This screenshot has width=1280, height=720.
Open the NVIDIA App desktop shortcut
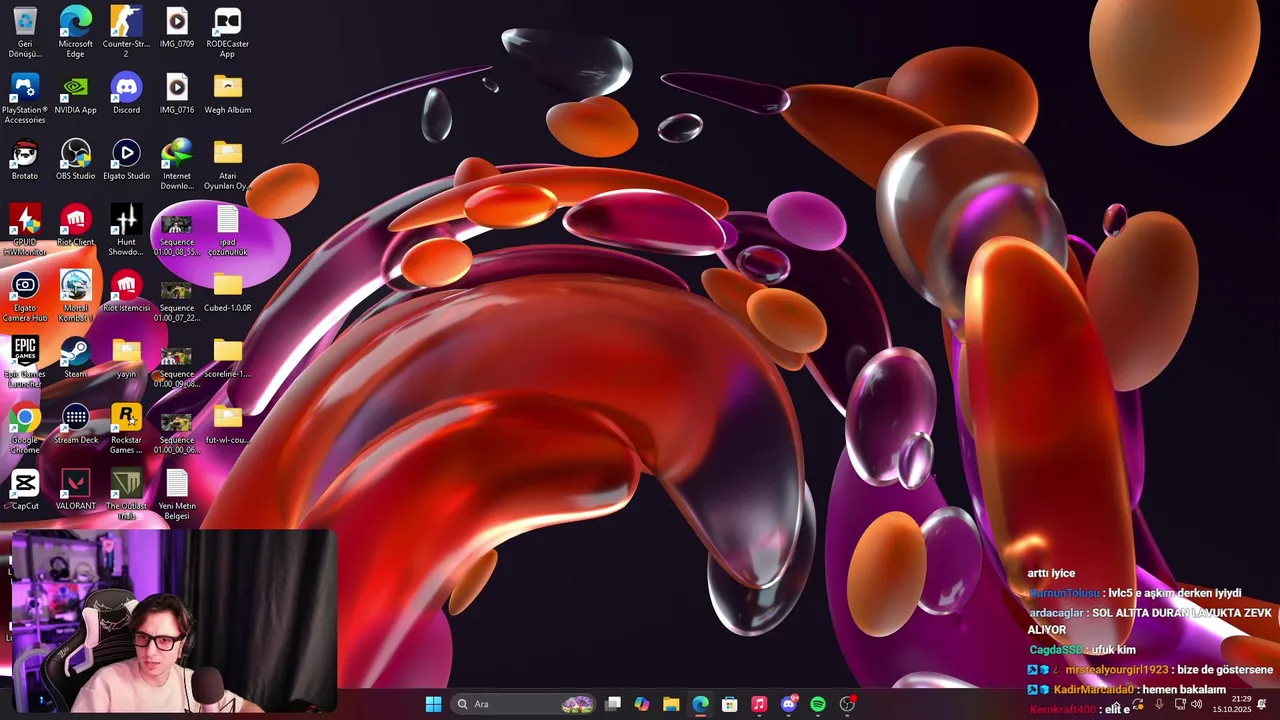coord(76,93)
